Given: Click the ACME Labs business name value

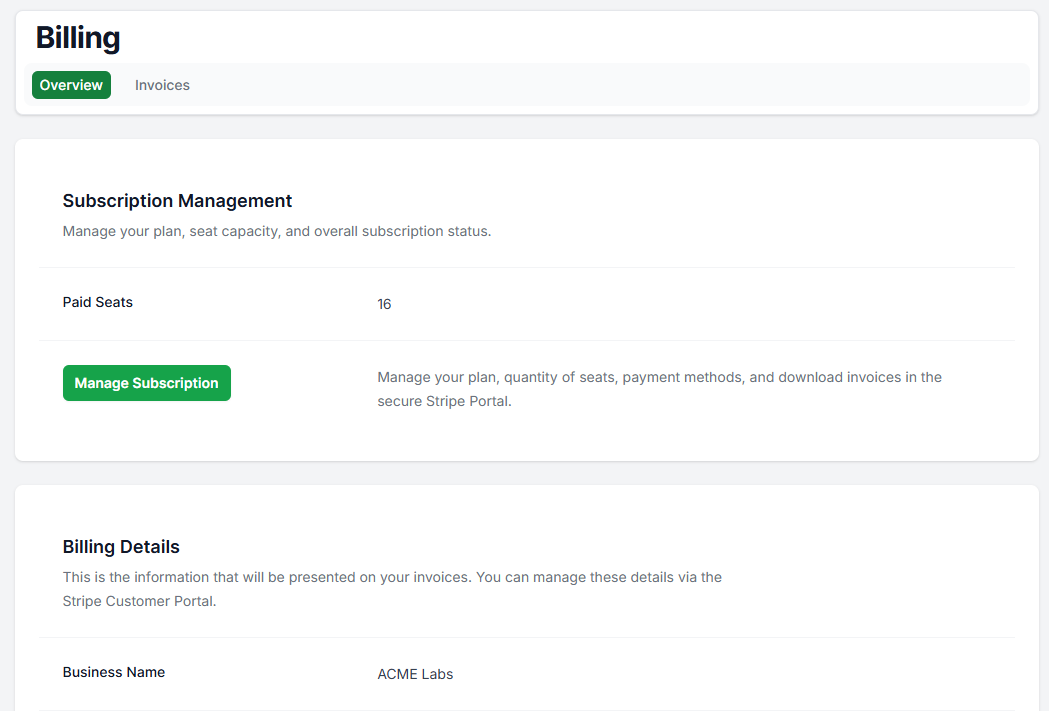Looking at the screenshot, I should (415, 674).
